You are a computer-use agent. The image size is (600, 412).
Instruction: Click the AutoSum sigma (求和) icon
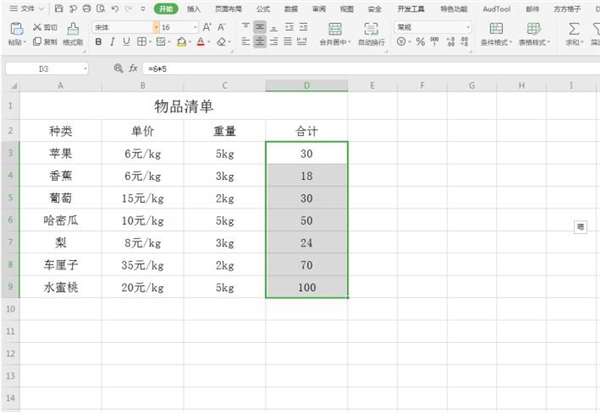[x=574, y=29]
